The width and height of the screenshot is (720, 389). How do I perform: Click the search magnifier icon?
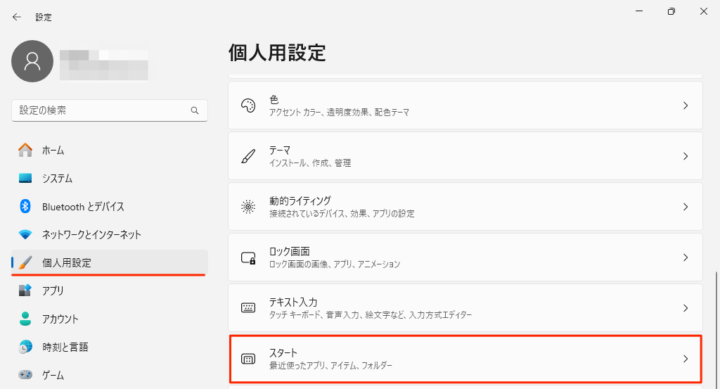tap(195, 111)
